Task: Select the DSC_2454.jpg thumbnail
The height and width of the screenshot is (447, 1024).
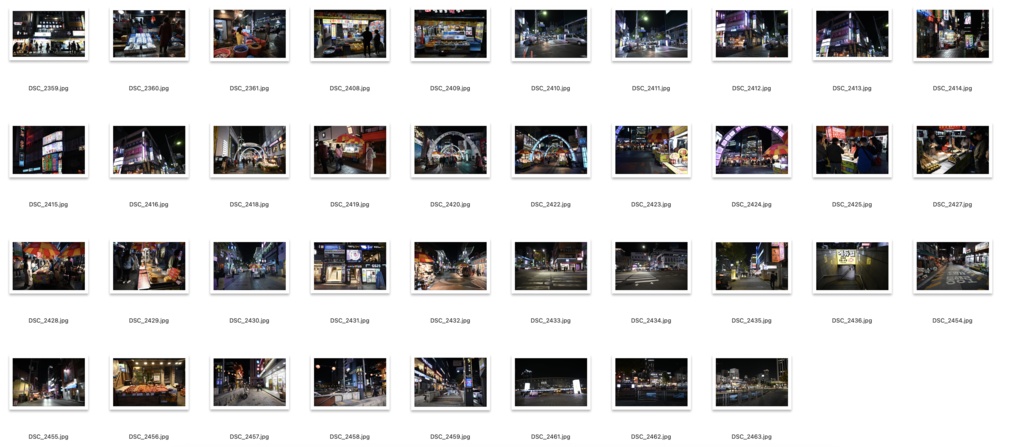Action: point(952,266)
